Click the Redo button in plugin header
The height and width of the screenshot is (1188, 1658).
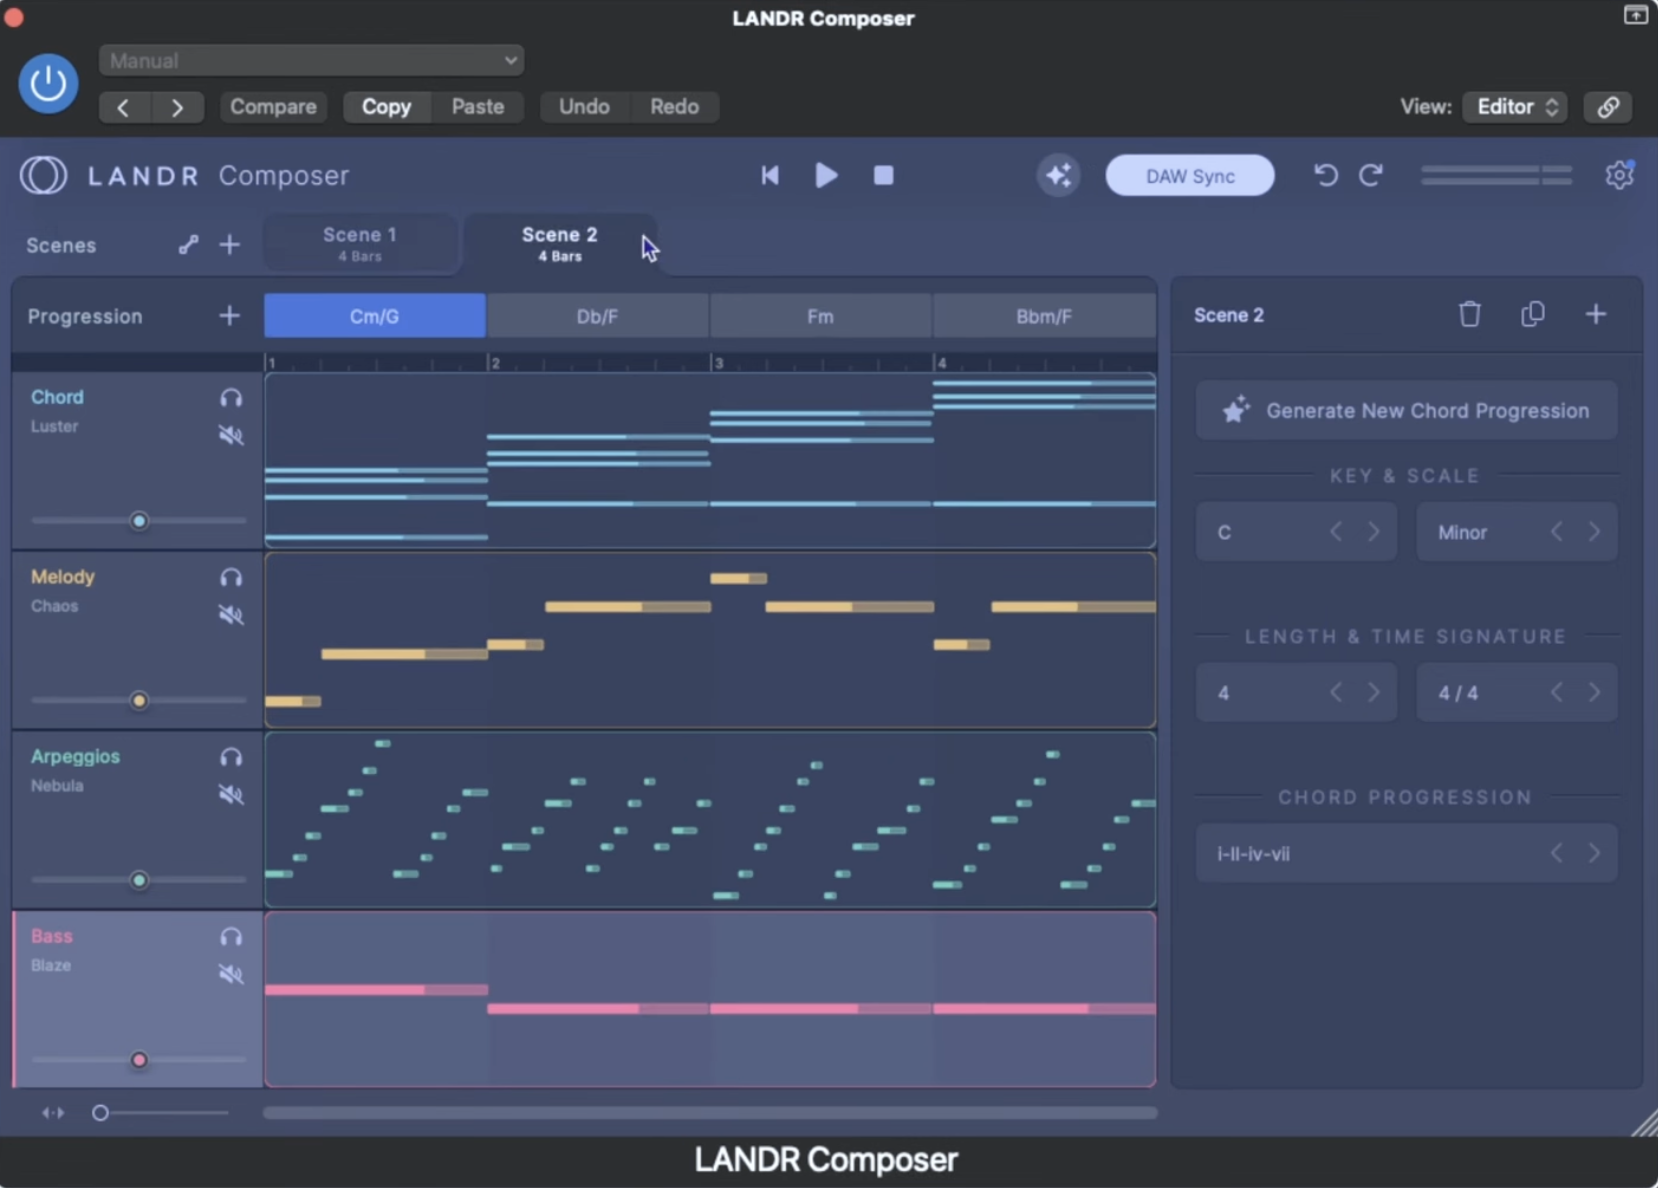pos(674,107)
